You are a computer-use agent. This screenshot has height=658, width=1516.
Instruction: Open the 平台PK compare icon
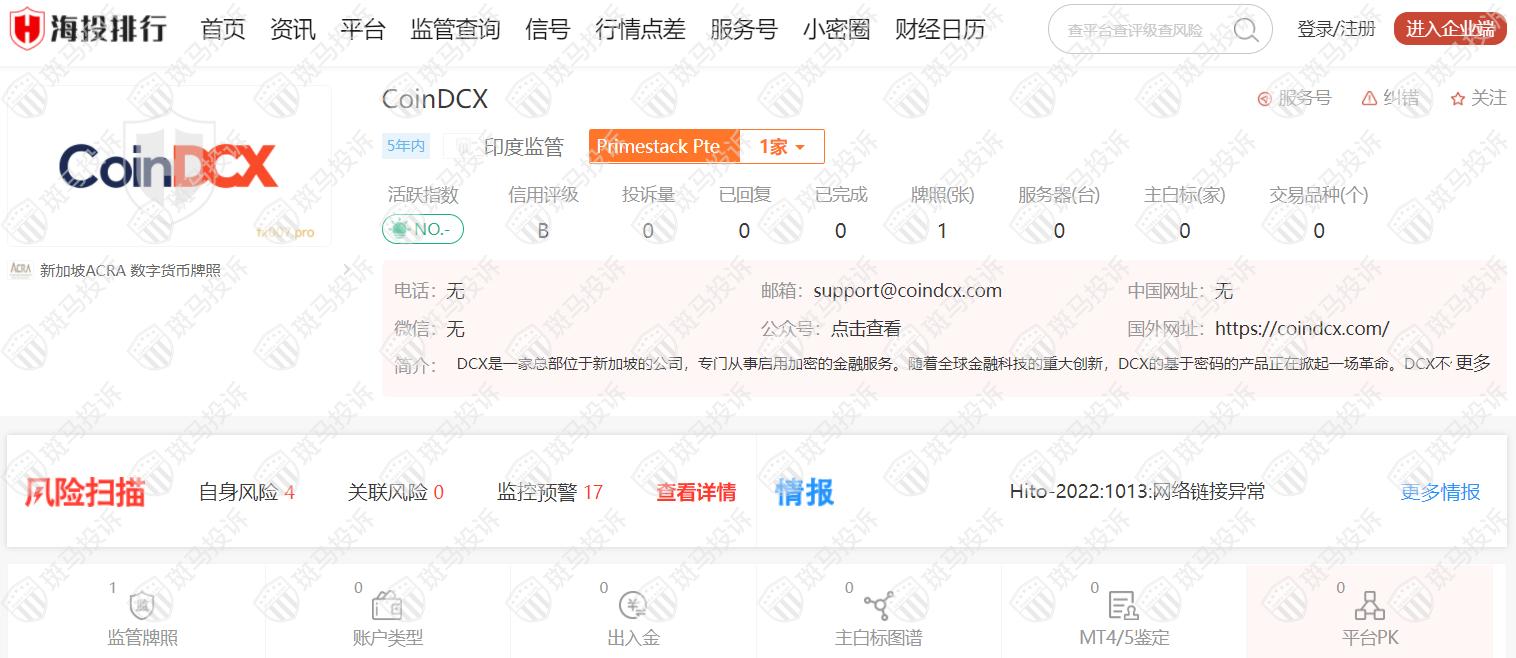click(x=1369, y=606)
